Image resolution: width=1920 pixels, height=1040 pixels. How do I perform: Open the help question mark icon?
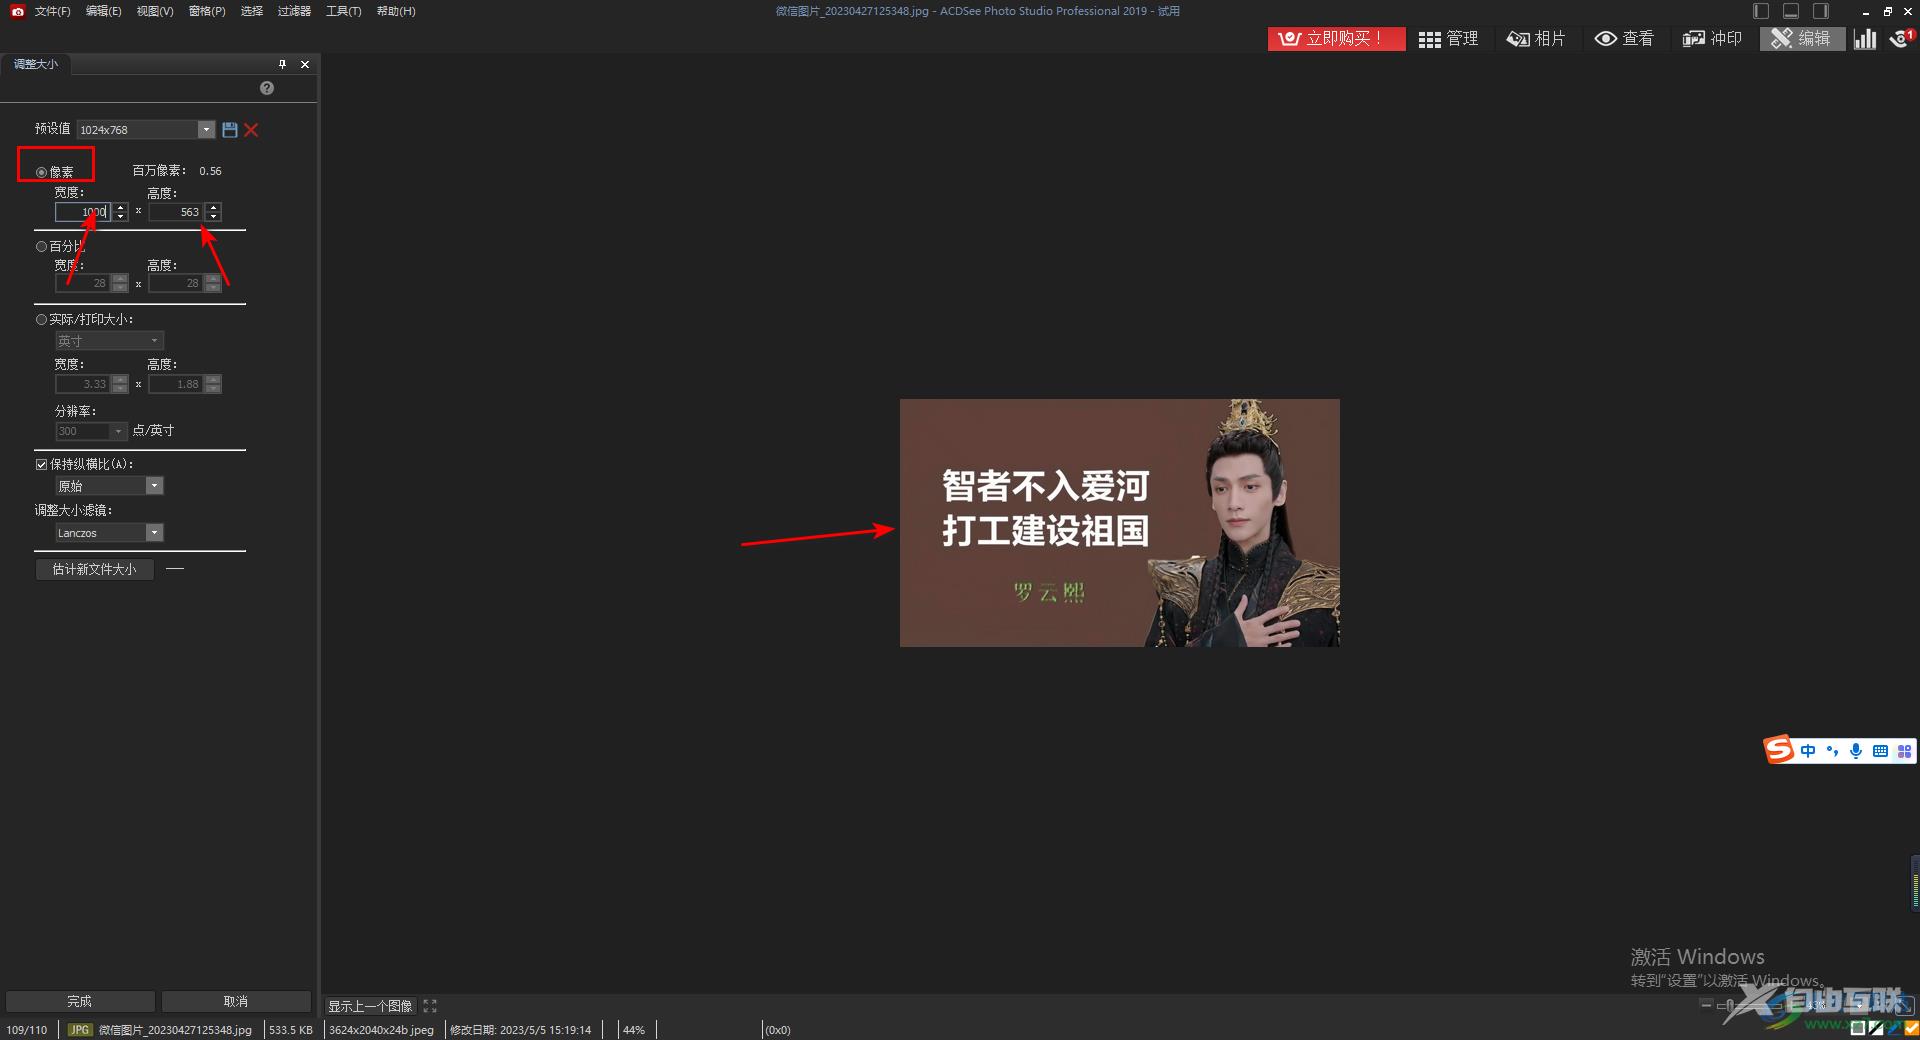point(267,88)
